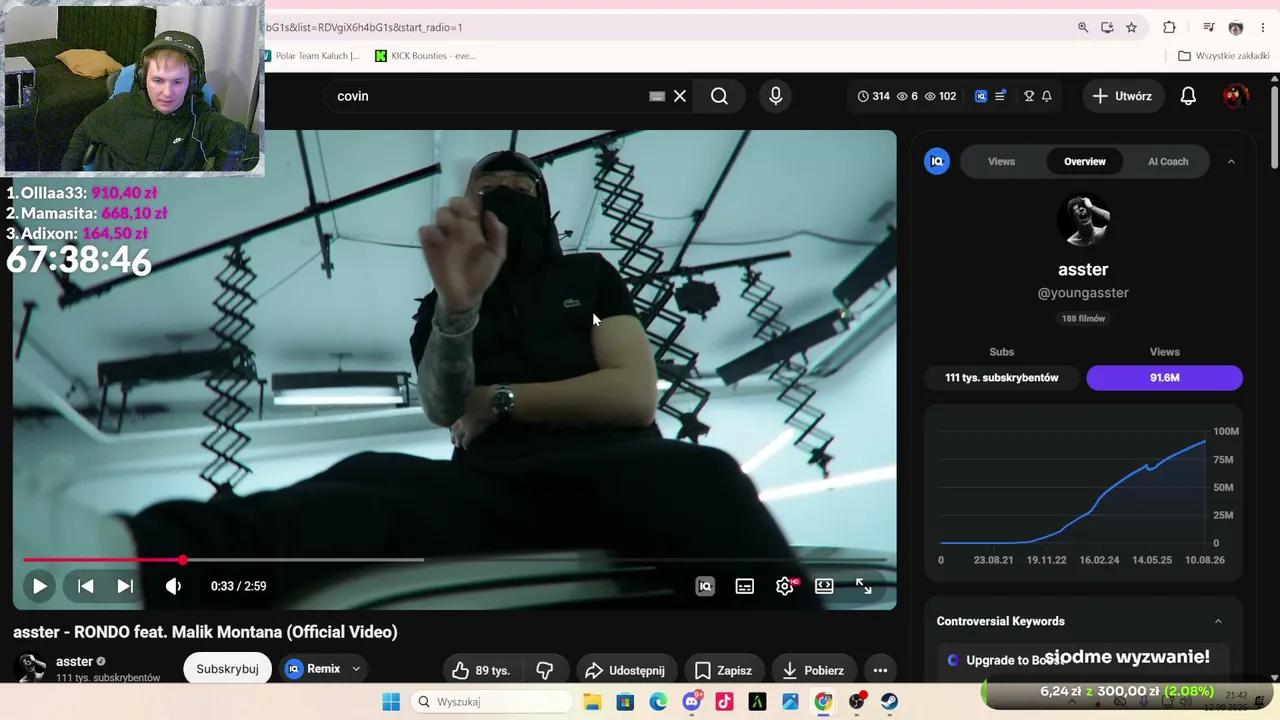Viewport: 1280px width, 720px height.
Task: Open YouTube account avatar menu
Action: 1236,96
